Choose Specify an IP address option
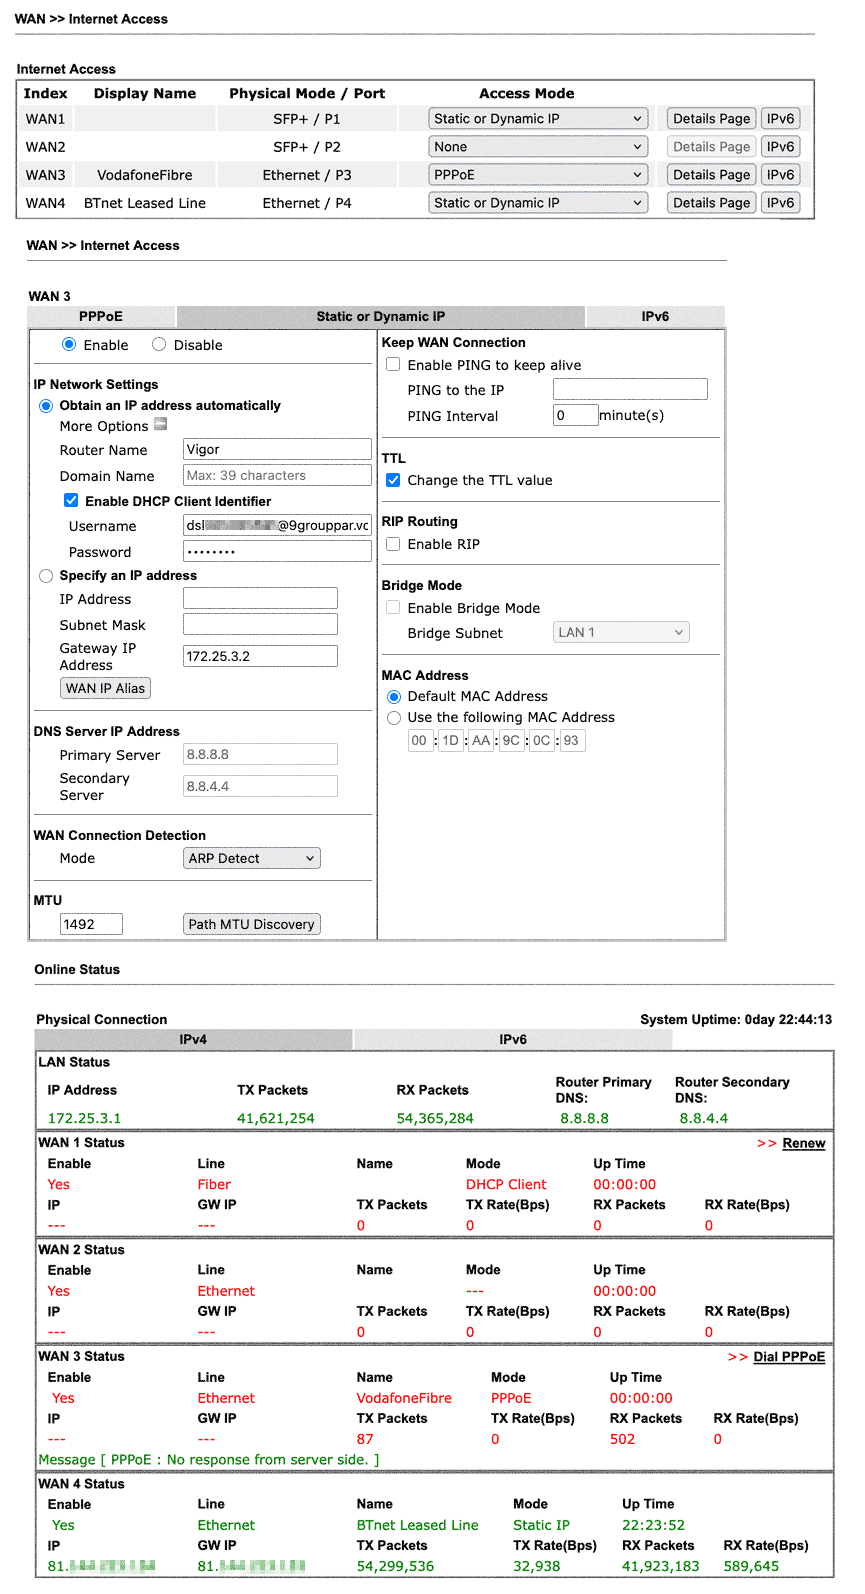865x1594 pixels. click(x=46, y=576)
